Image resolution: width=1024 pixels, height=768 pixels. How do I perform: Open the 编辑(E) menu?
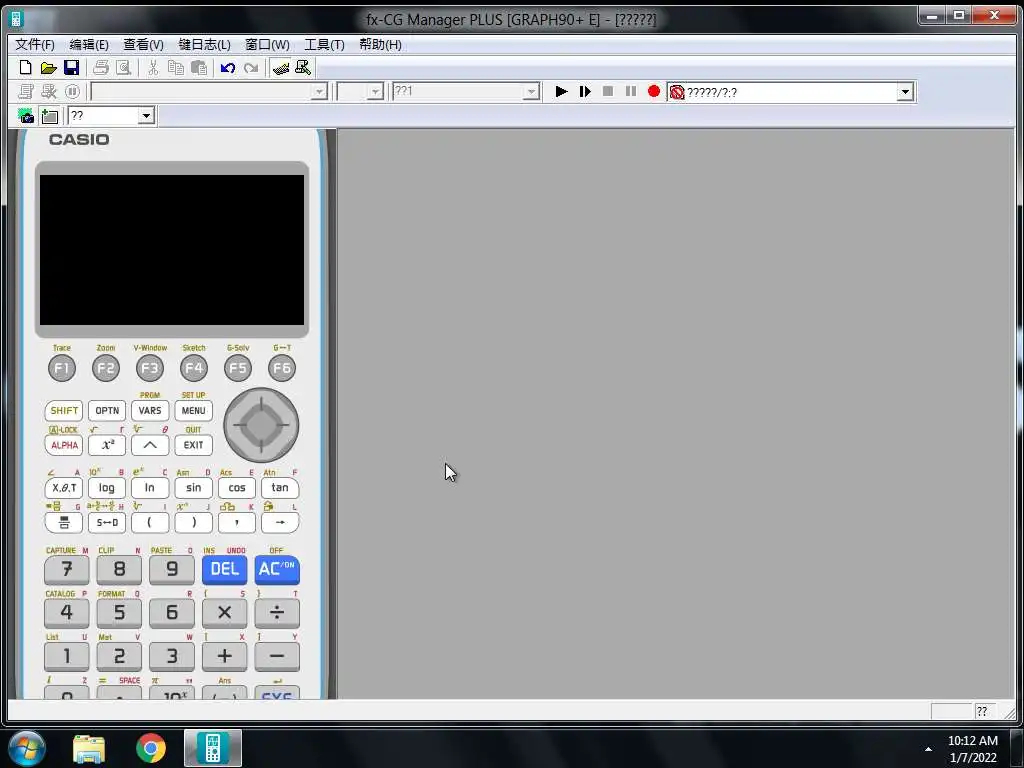coord(89,44)
